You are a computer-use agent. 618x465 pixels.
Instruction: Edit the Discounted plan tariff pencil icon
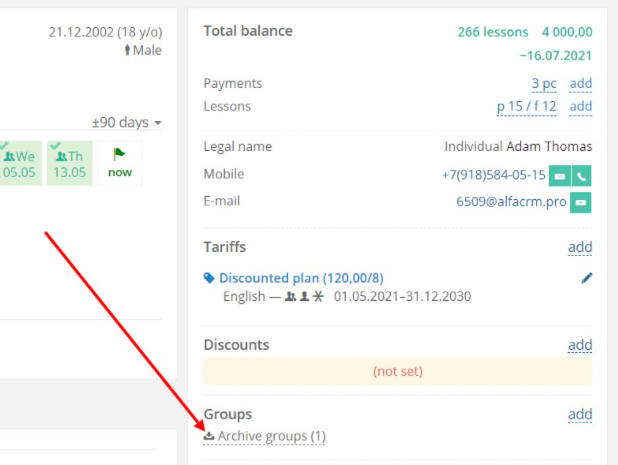pyautogui.click(x=586, y=278)
